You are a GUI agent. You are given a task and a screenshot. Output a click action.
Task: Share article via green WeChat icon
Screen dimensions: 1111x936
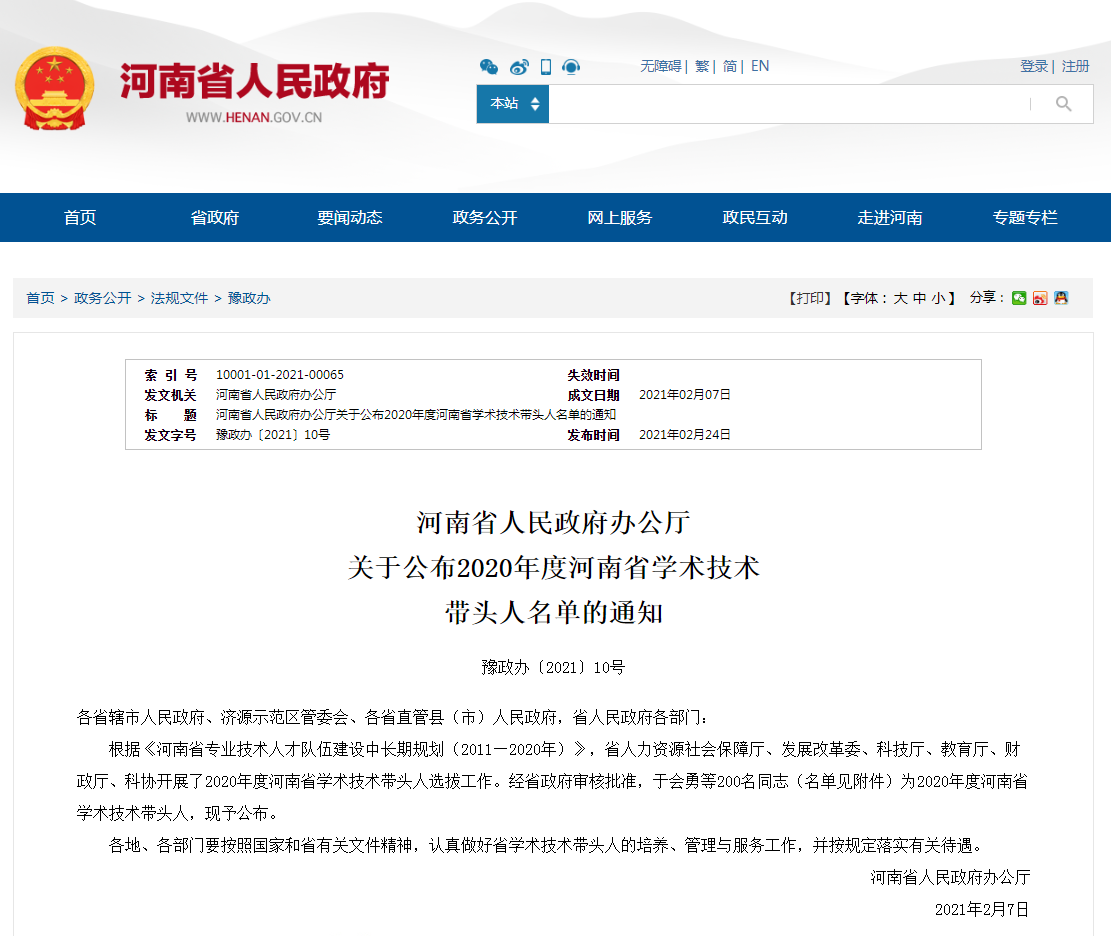tap(1019, 298)
